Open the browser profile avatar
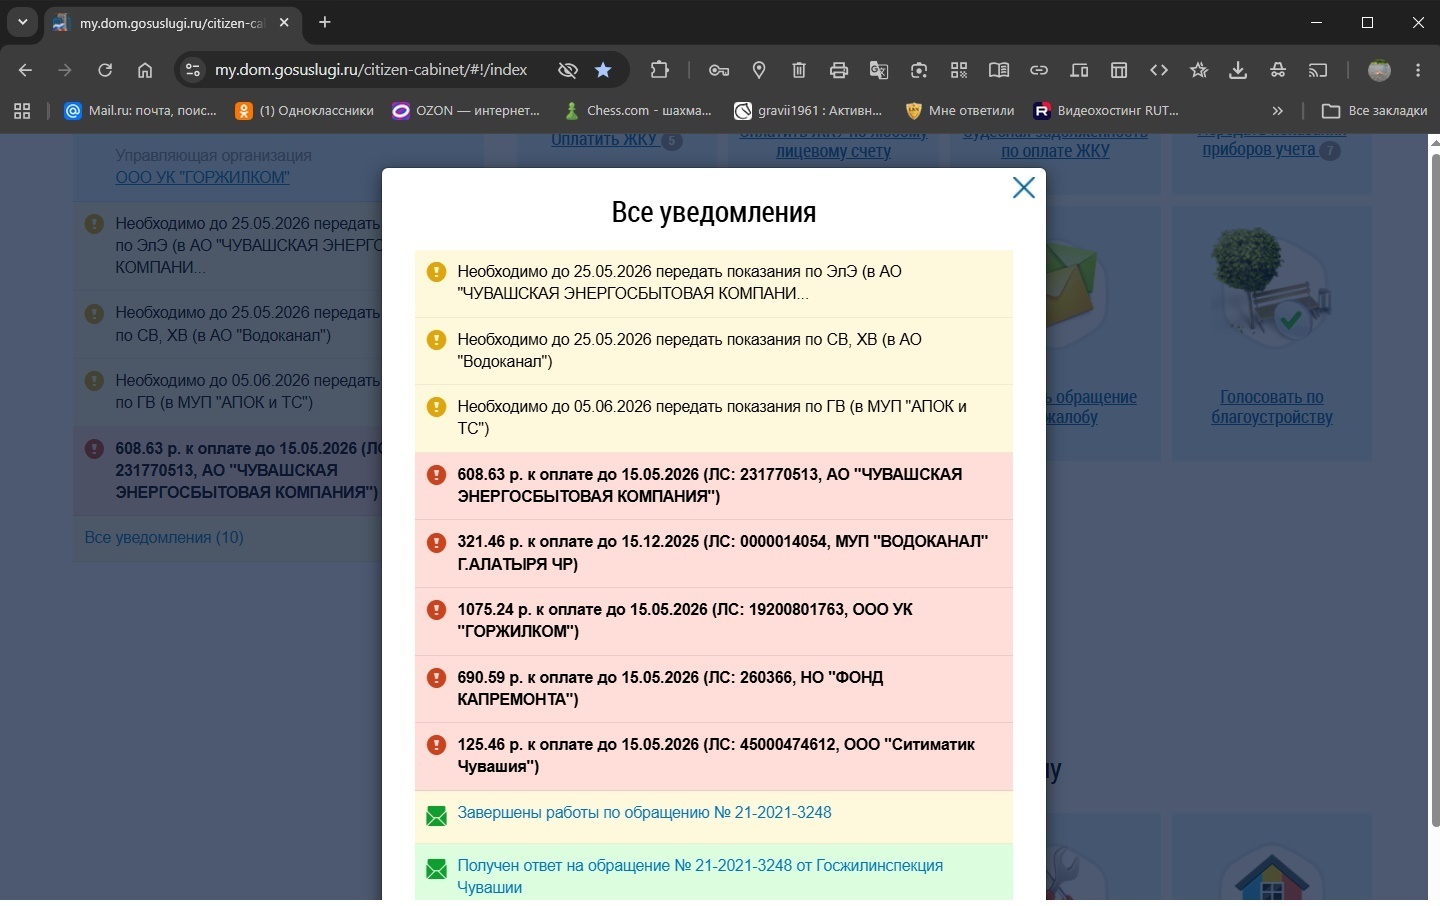1440x906 pixels. (1379, 70)
